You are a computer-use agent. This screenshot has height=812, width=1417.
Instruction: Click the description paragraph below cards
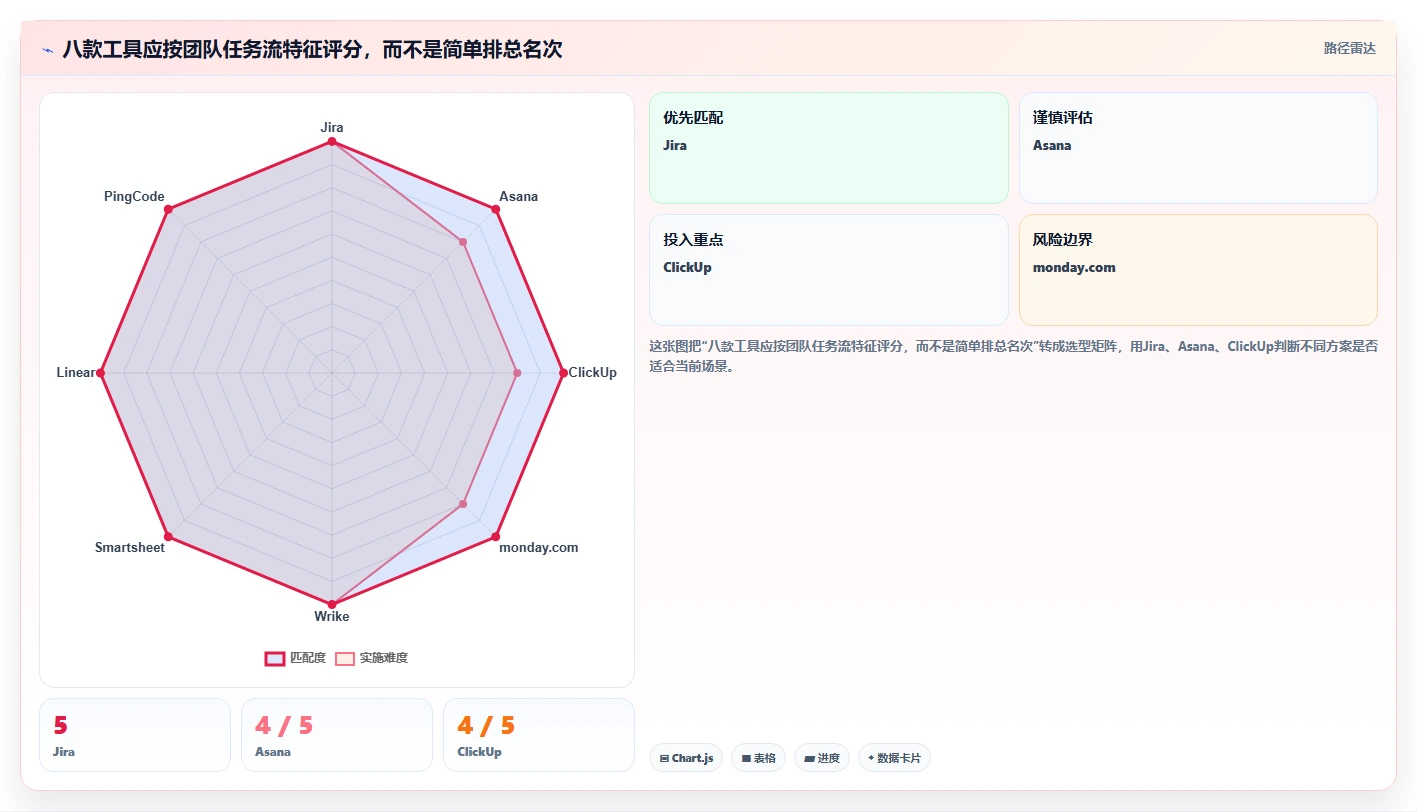tap(1013, 356)
